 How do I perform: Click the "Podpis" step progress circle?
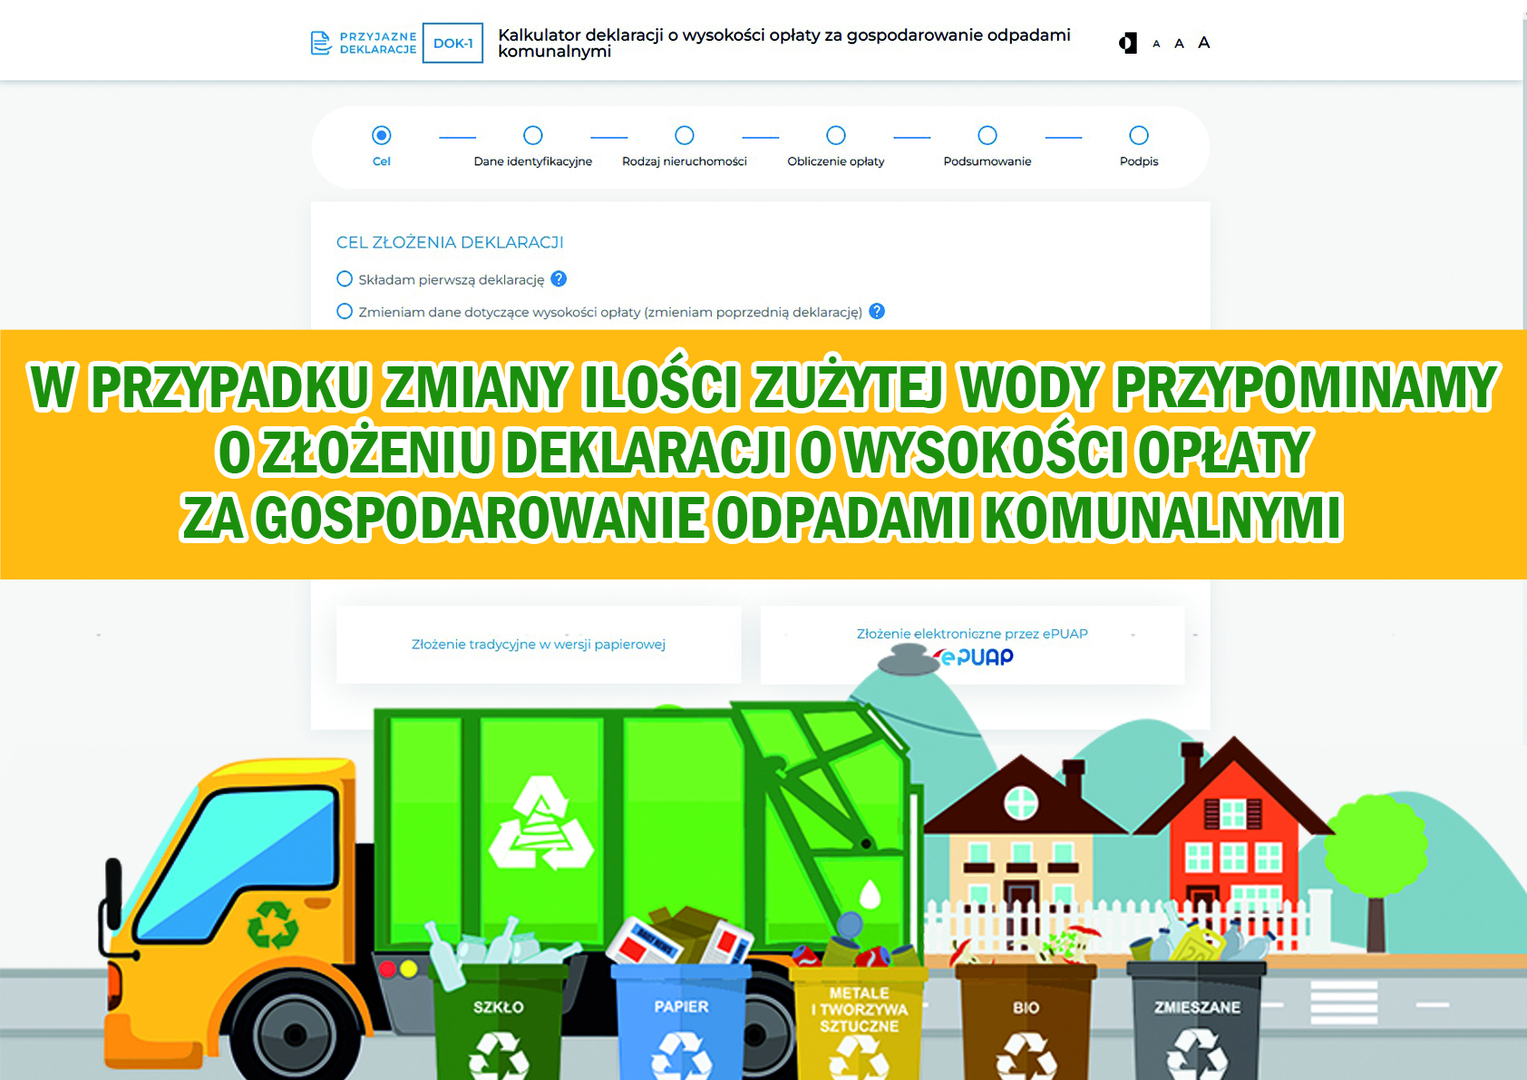point(1139,134)
